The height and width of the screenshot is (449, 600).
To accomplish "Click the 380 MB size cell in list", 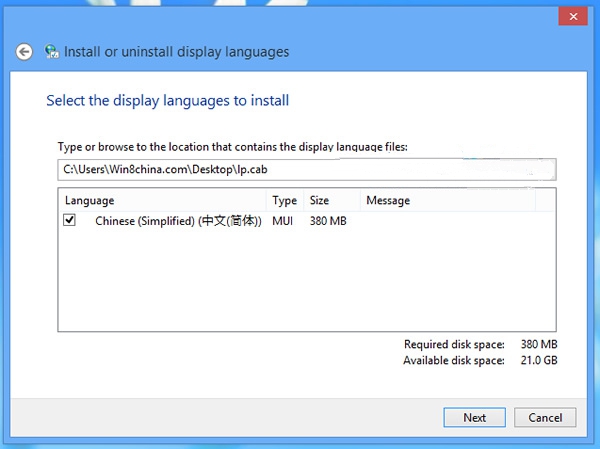I will (x=328, y=221).
